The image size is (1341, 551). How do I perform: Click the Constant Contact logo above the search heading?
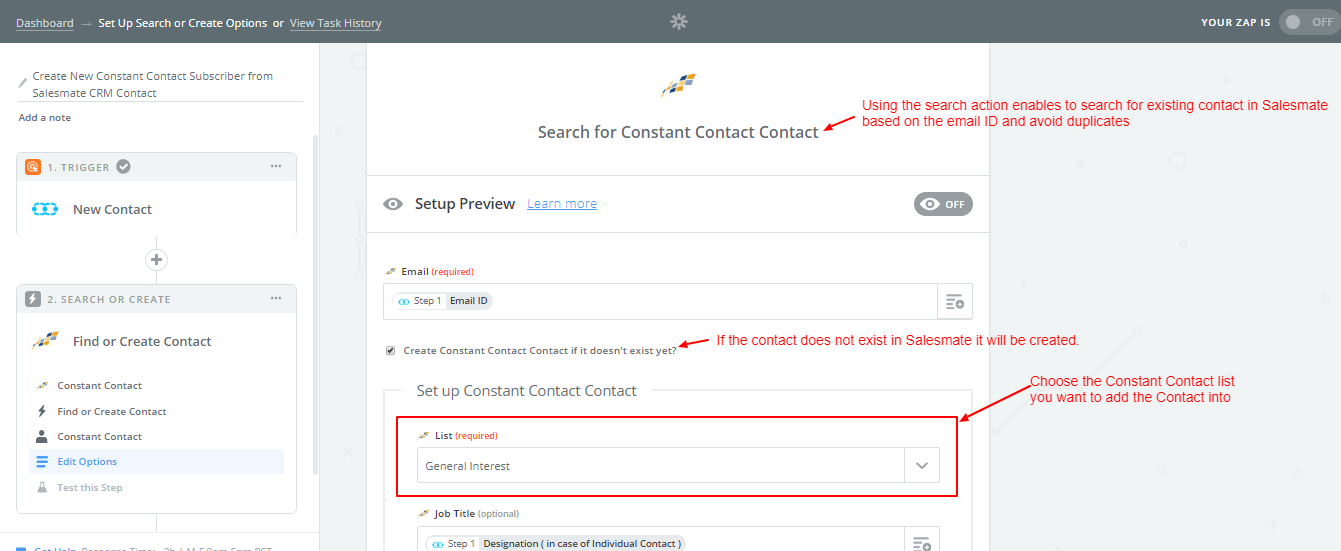point(678,85)
